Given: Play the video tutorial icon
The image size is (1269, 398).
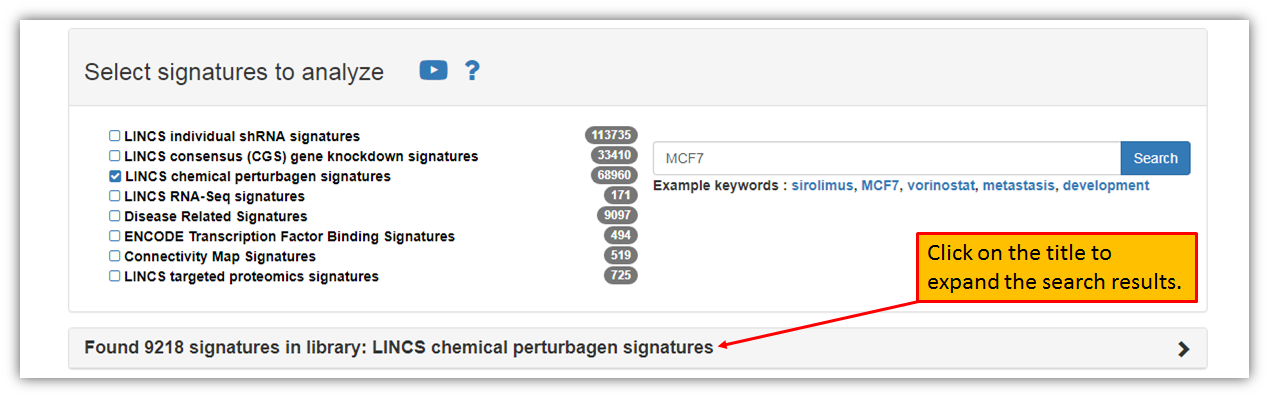Looking at the screenshot, I should [433, 70].
